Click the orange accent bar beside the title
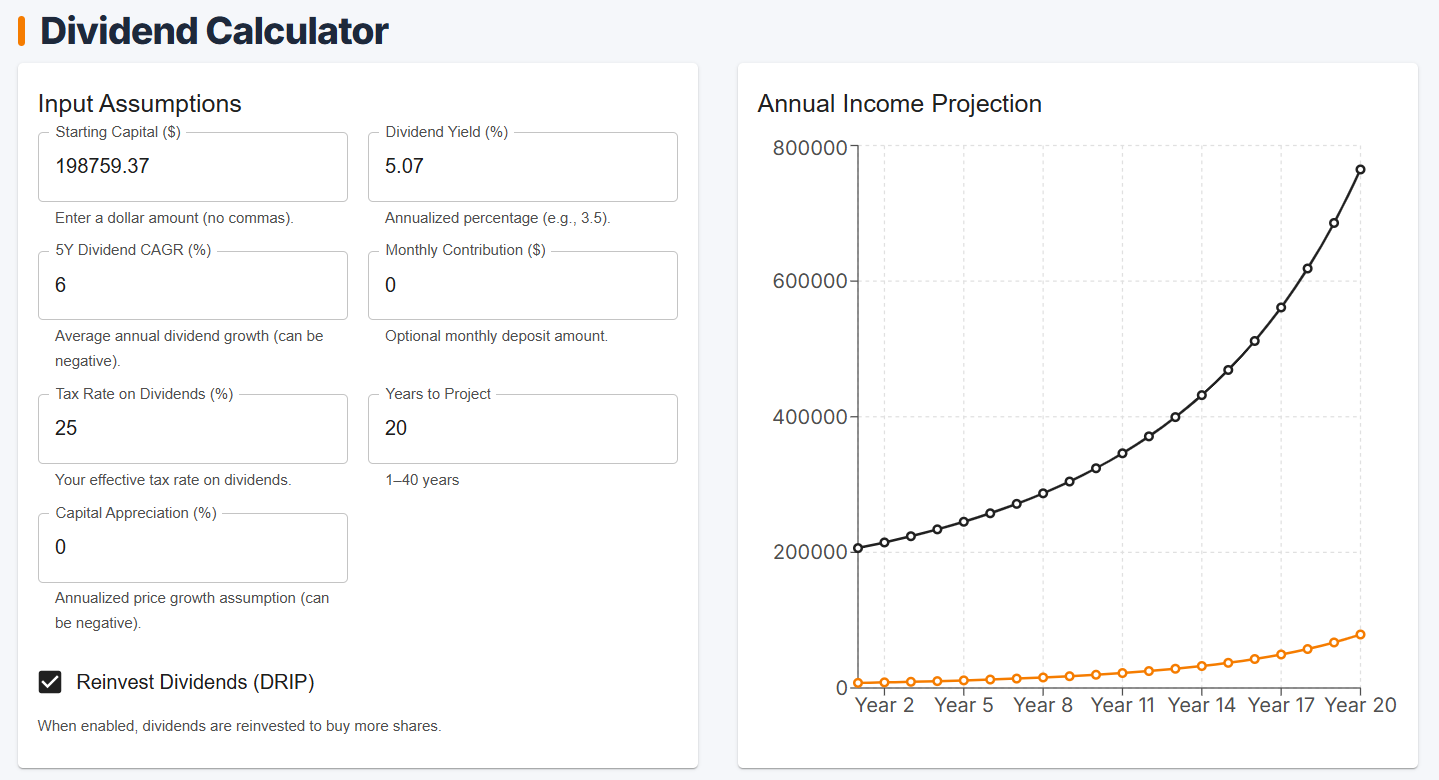 [22, 30]
